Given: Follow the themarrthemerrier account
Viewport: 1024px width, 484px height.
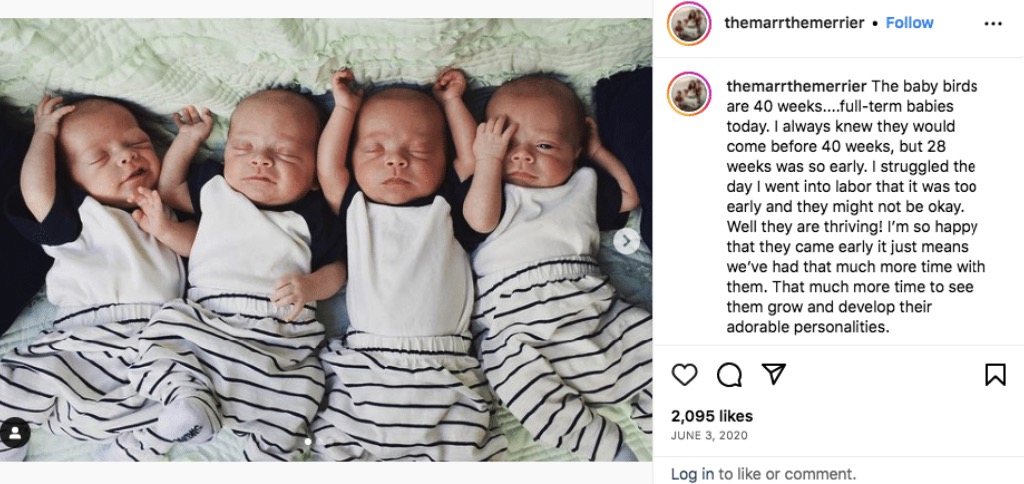Looking at the screenshot, I should 909,23.
